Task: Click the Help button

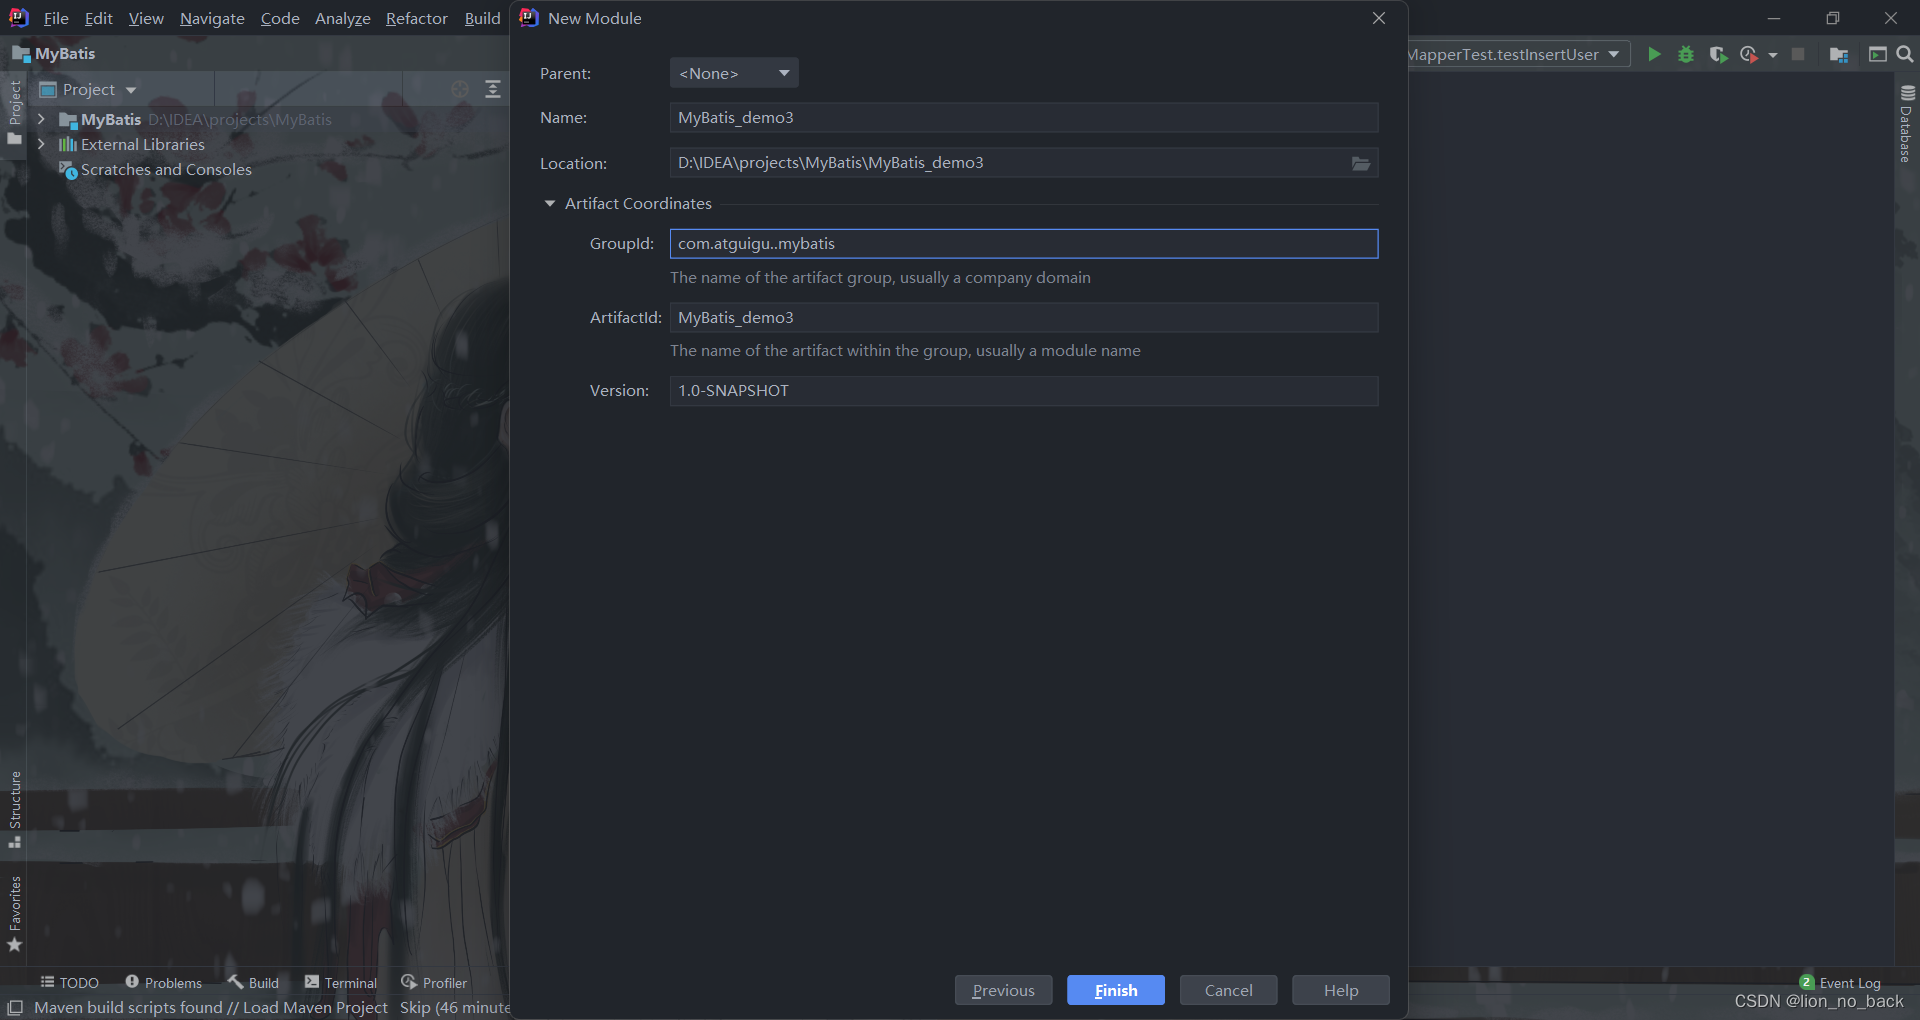Action: click(x=1341, y=990)
